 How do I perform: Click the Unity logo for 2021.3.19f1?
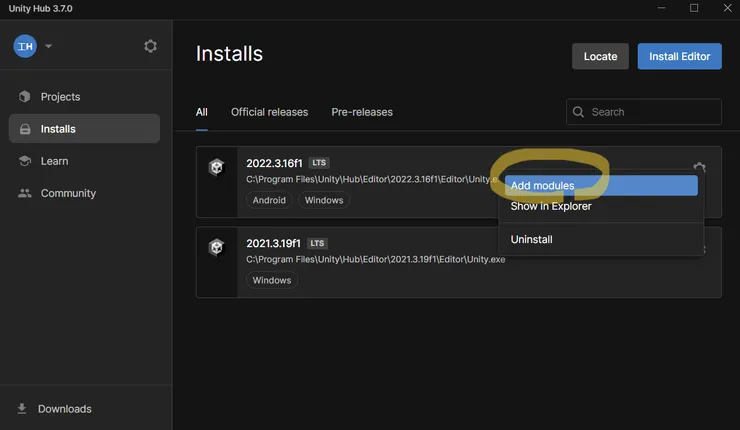click(216, 247)
